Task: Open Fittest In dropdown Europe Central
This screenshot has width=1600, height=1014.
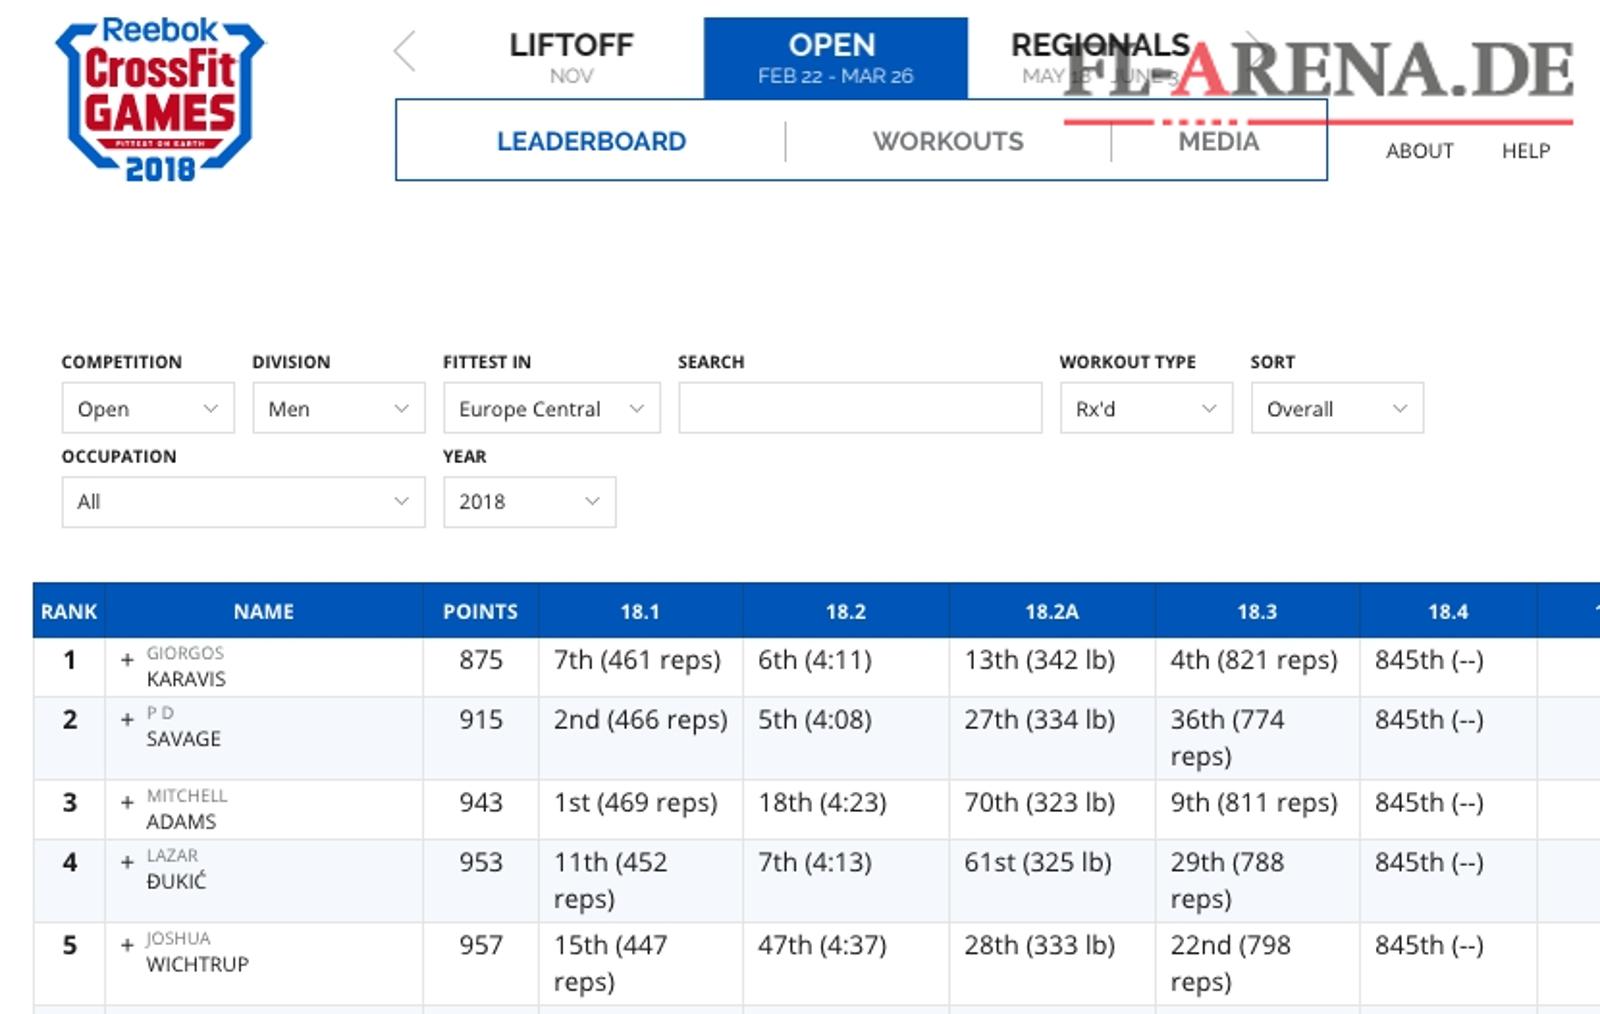Action: 551,408
